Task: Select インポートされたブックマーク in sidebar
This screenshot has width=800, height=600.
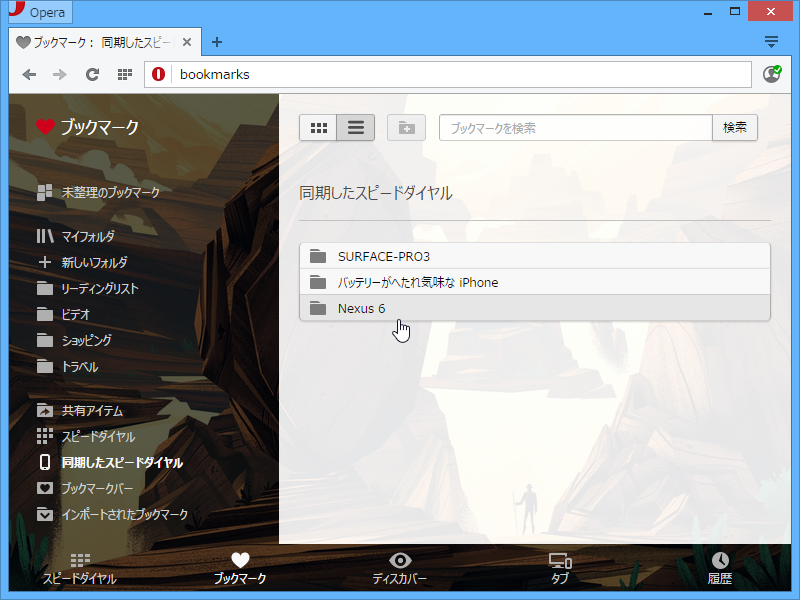Action: 113,514
